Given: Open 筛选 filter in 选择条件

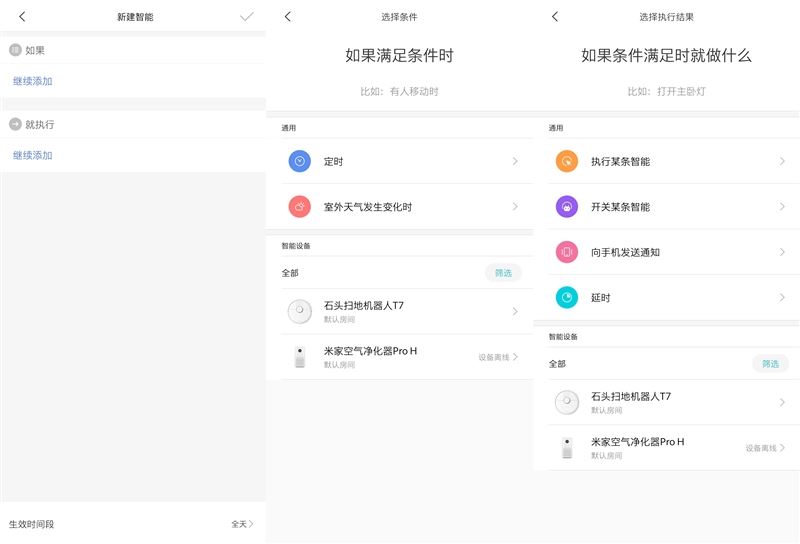Looking at the screenshot, I should point(503,273).
